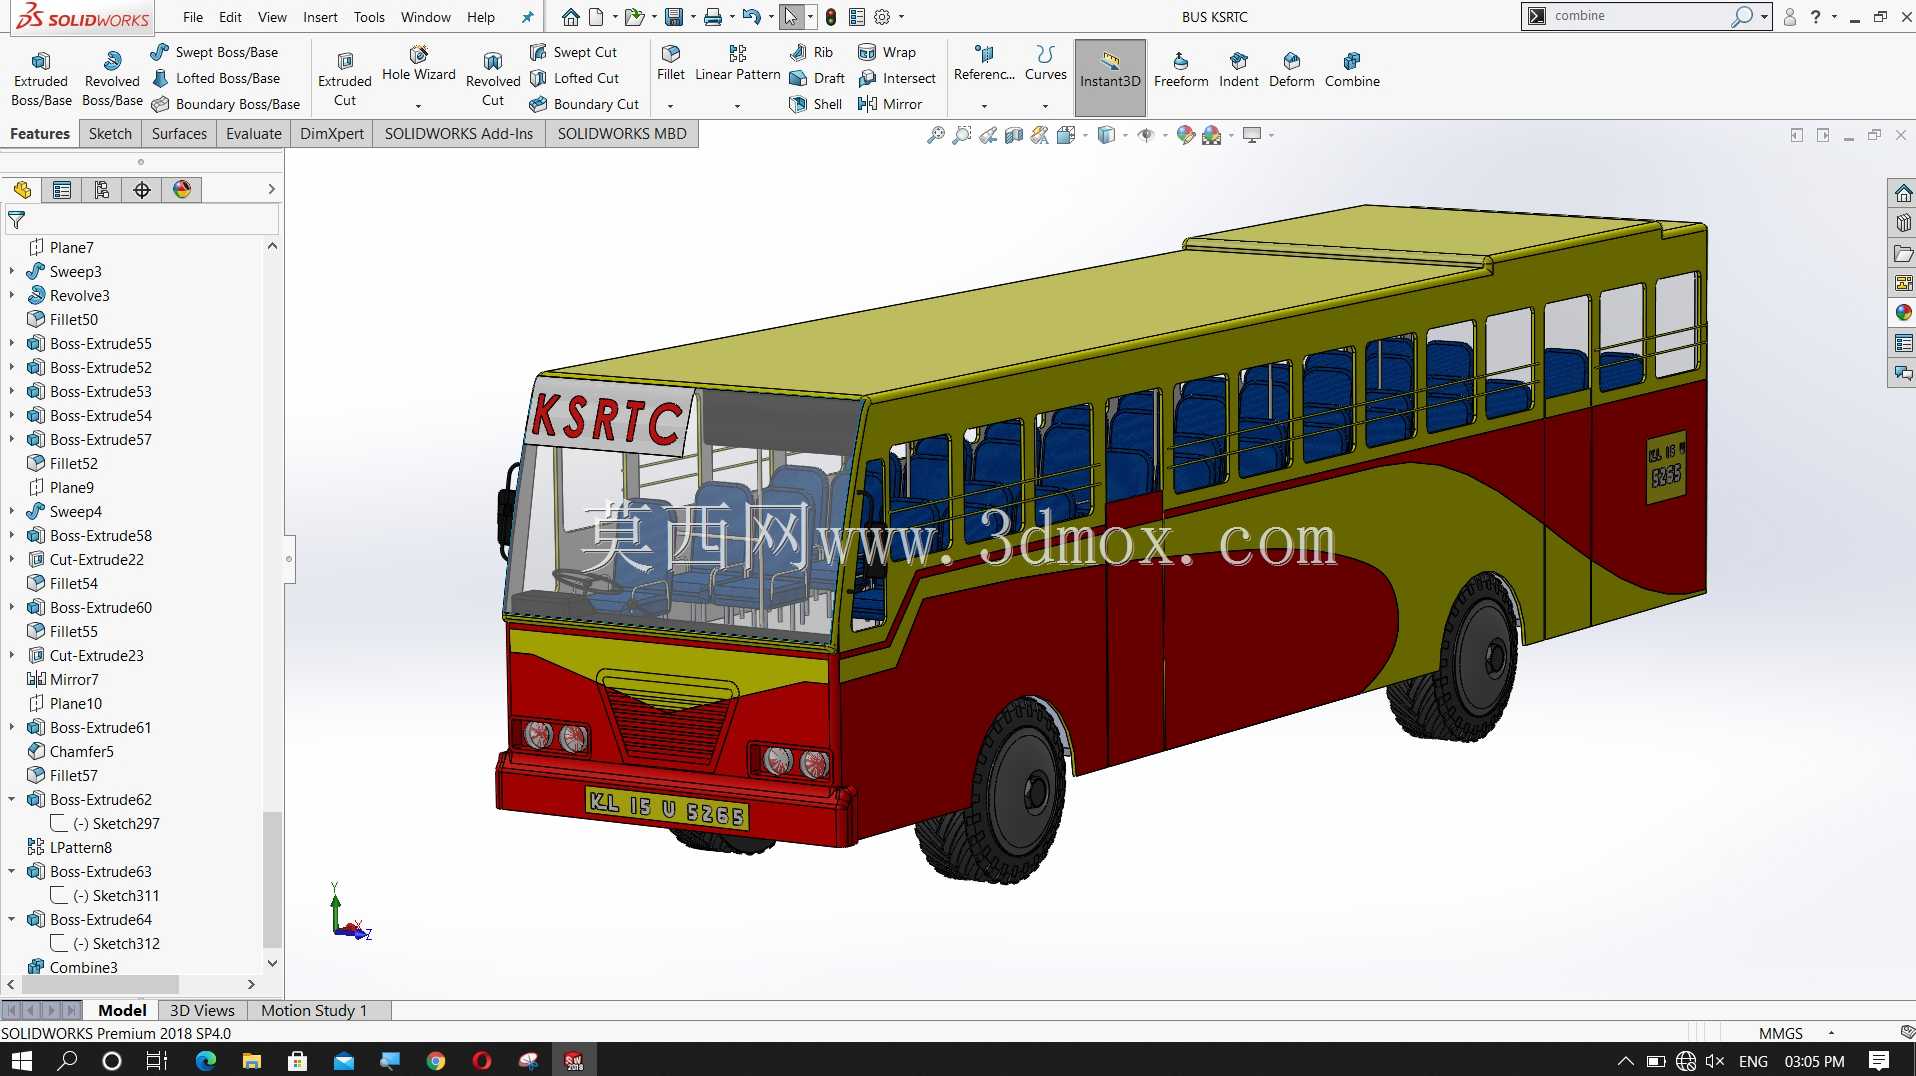Screen dimensions: 1916x1076
Task: Choose the Boundary Boss/Base tool
Action: click(226, 104)
